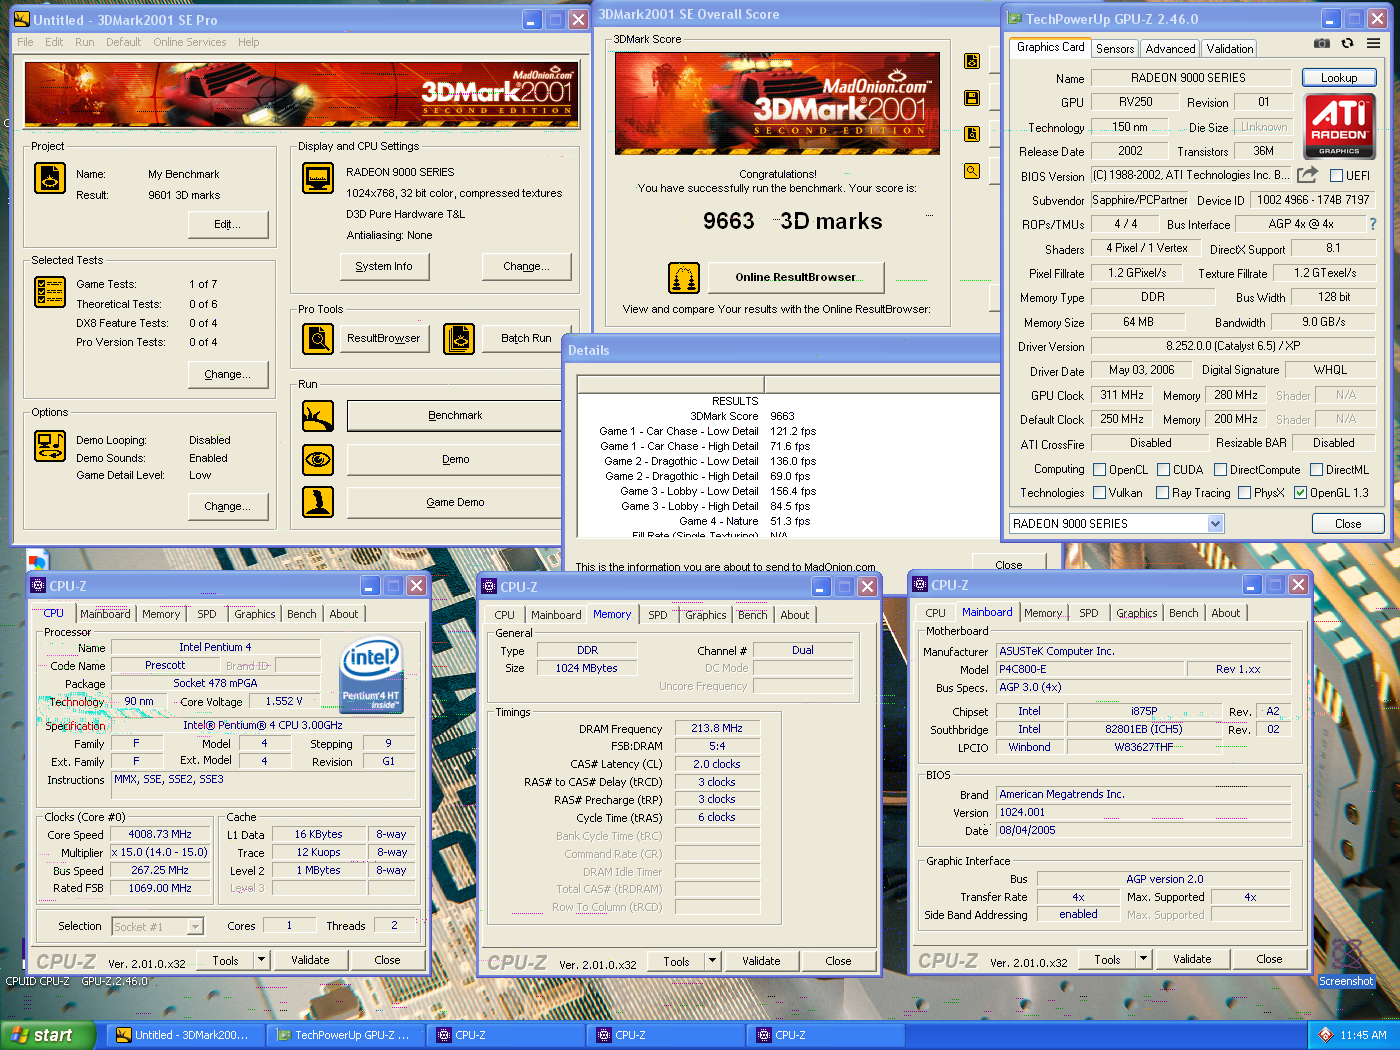Click the Windows start button
This screenshot has width=1400, height=1050.
[x=48, y=1035]
